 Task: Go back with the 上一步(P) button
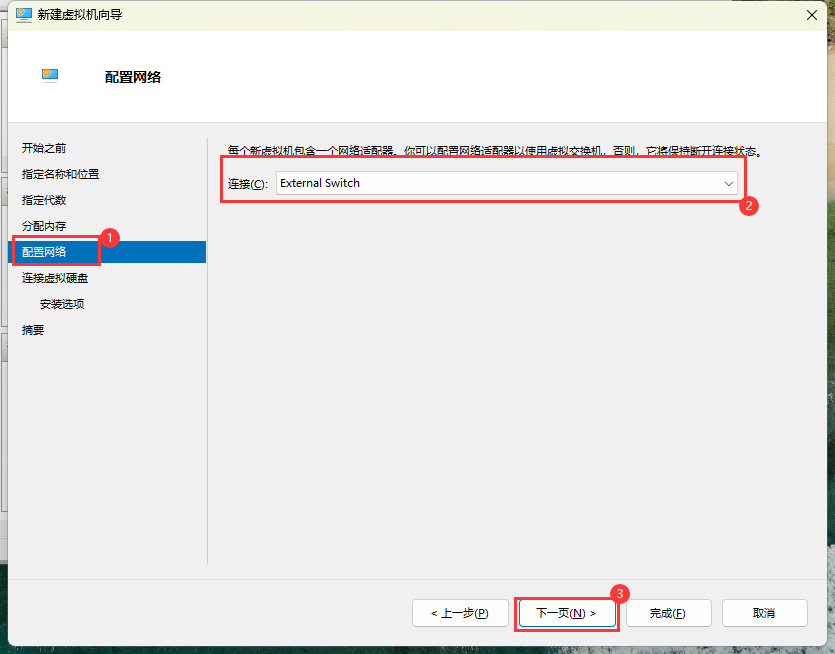click(x=459, y=613)
